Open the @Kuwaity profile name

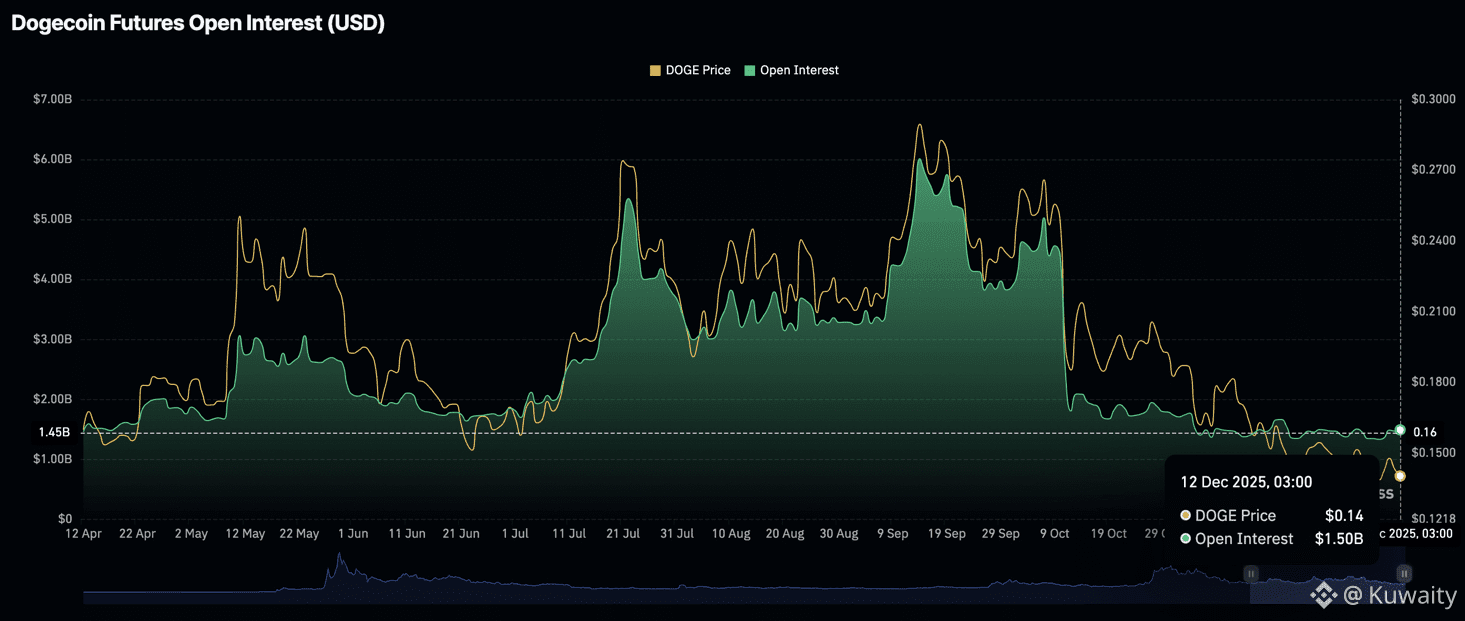pyautogui.click(x=1399, y=596)
